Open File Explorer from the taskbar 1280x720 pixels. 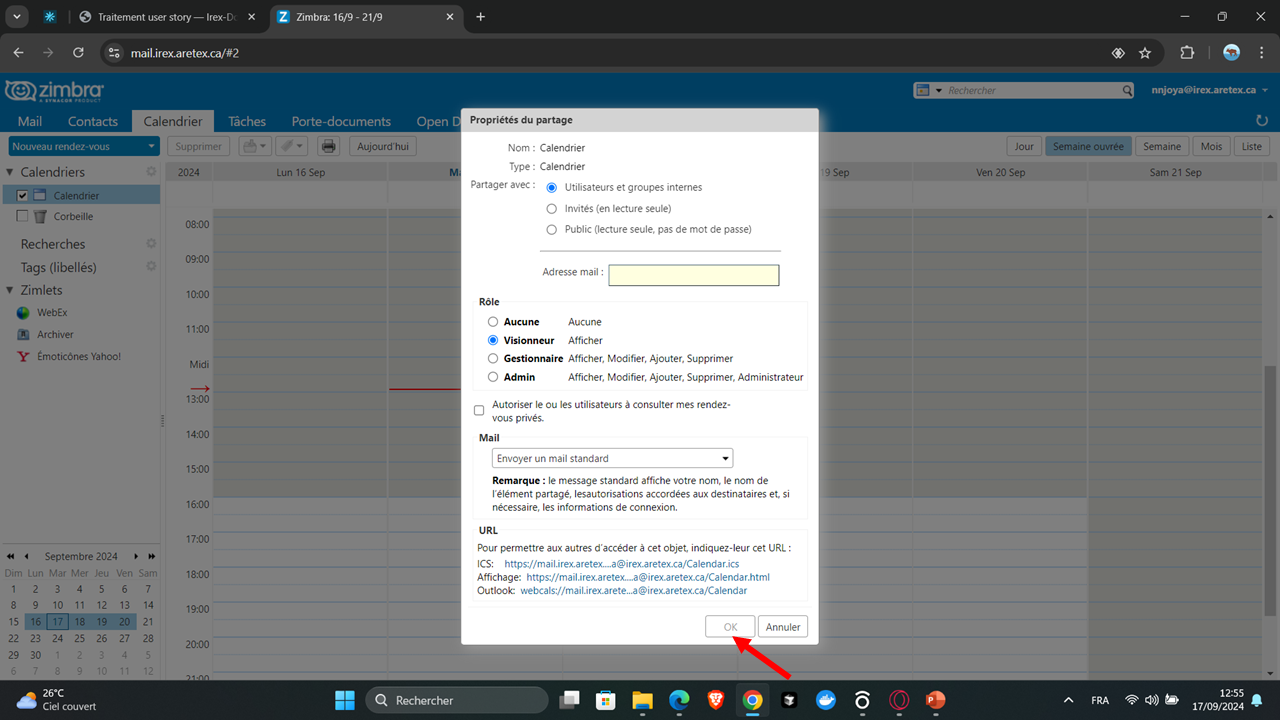641,700
